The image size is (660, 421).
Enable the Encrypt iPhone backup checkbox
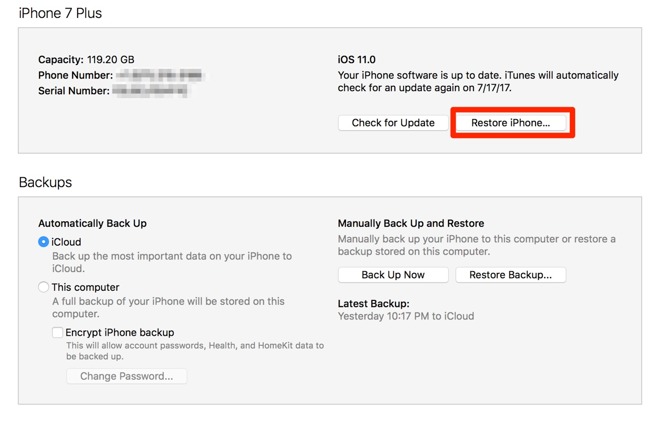[59, 332]
